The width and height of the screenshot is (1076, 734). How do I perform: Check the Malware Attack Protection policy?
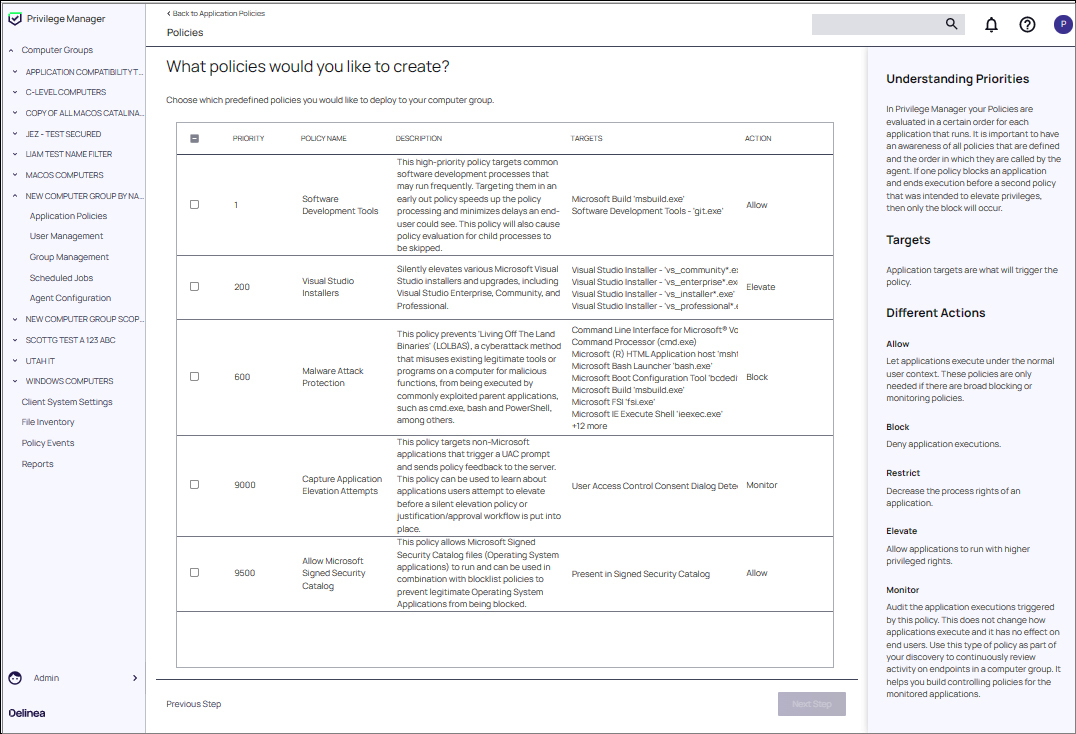pyautogui.click(x=194, y=376)
